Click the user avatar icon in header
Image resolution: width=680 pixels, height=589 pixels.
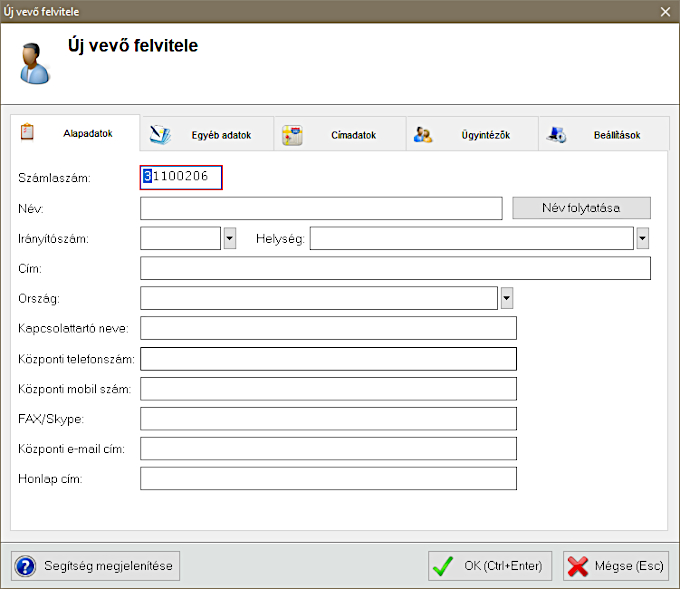tap(34, 62)
